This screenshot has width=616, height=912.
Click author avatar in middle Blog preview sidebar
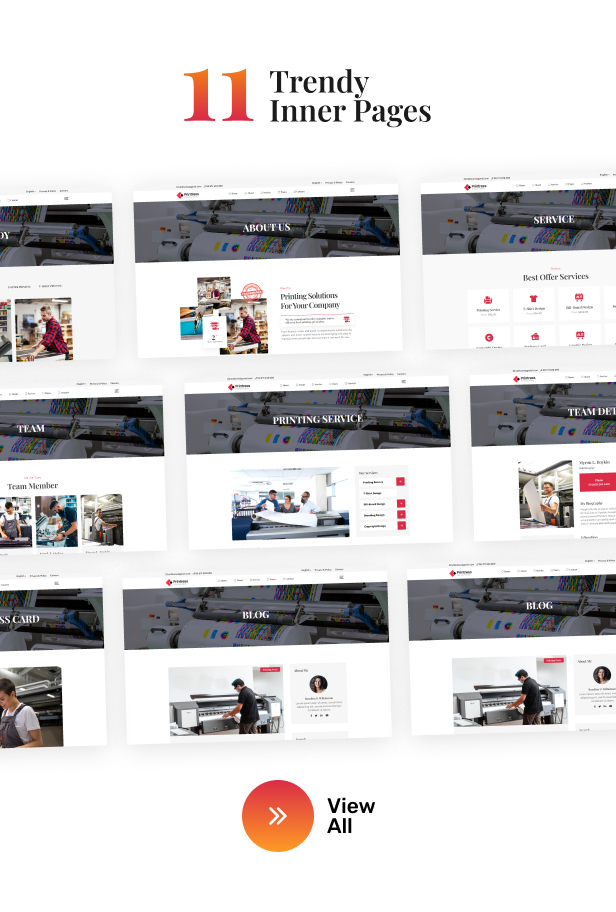pos(319,684)
